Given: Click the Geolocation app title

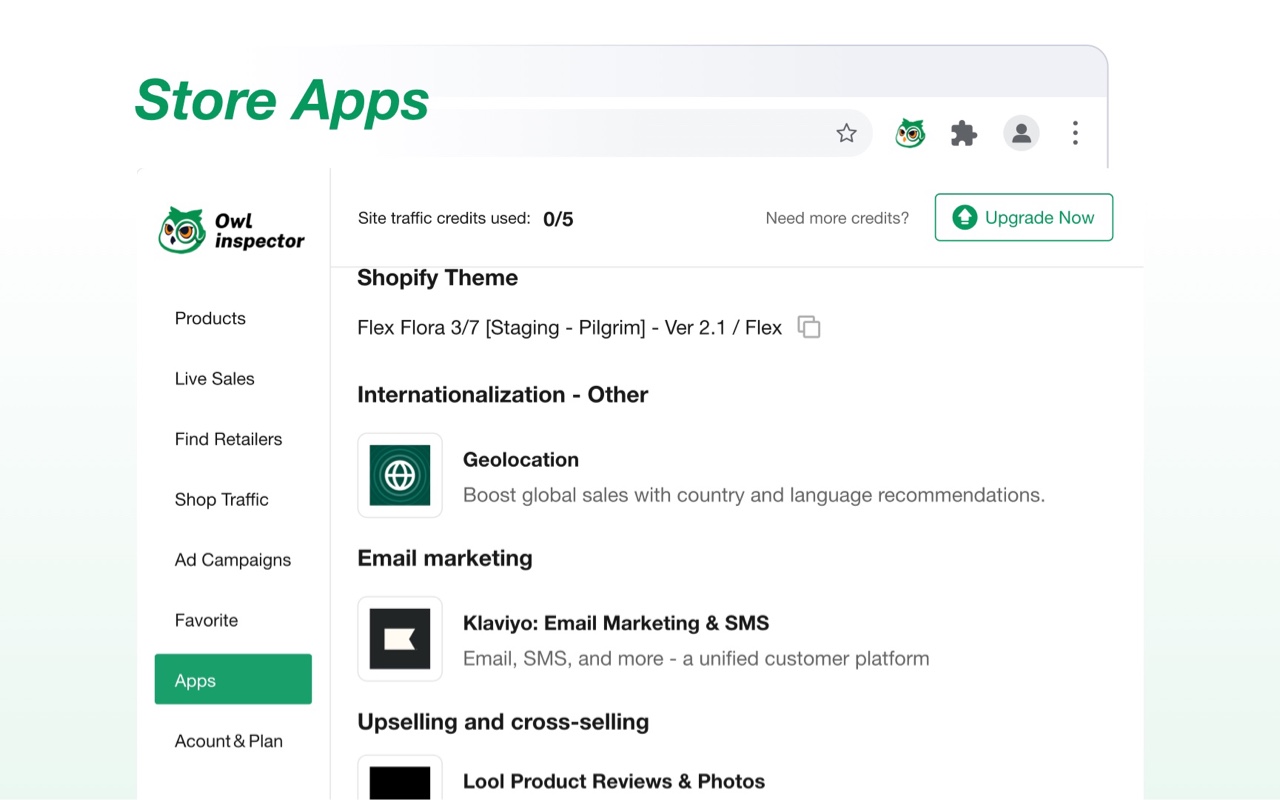Looking at the screenshot, I should tap(521, 459).
